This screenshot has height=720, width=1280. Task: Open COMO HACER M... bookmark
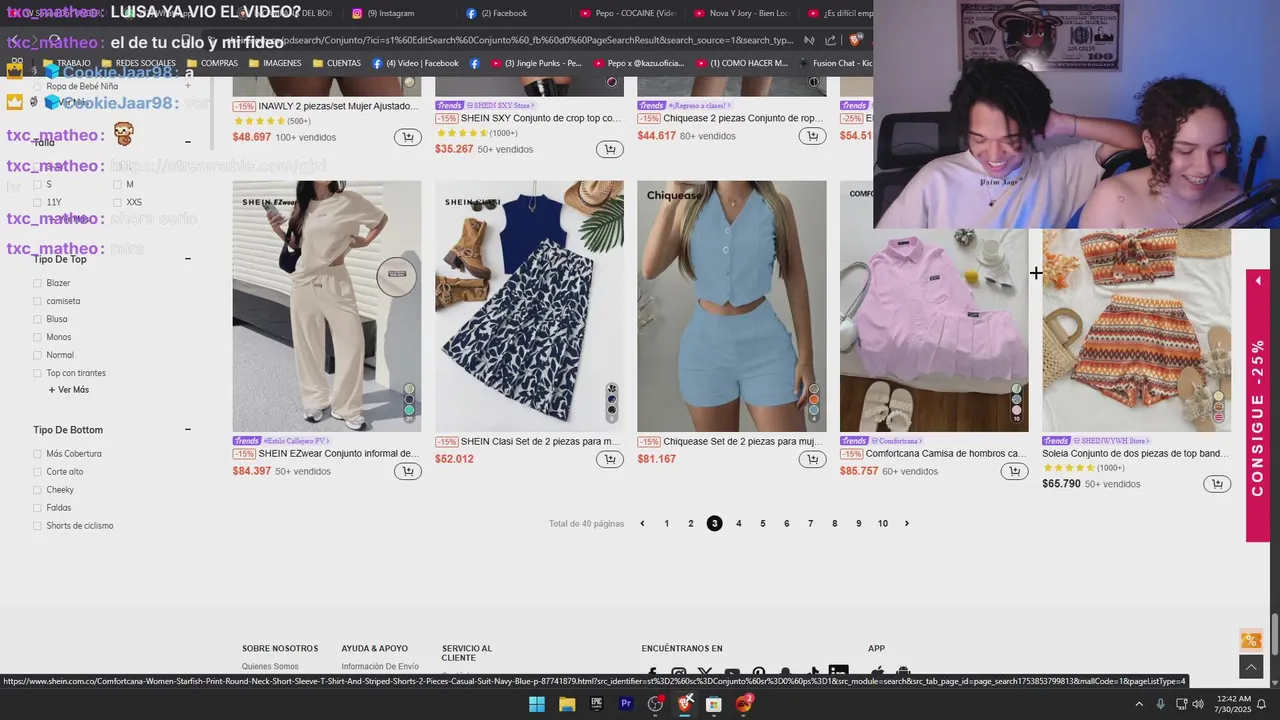point(742,63)
